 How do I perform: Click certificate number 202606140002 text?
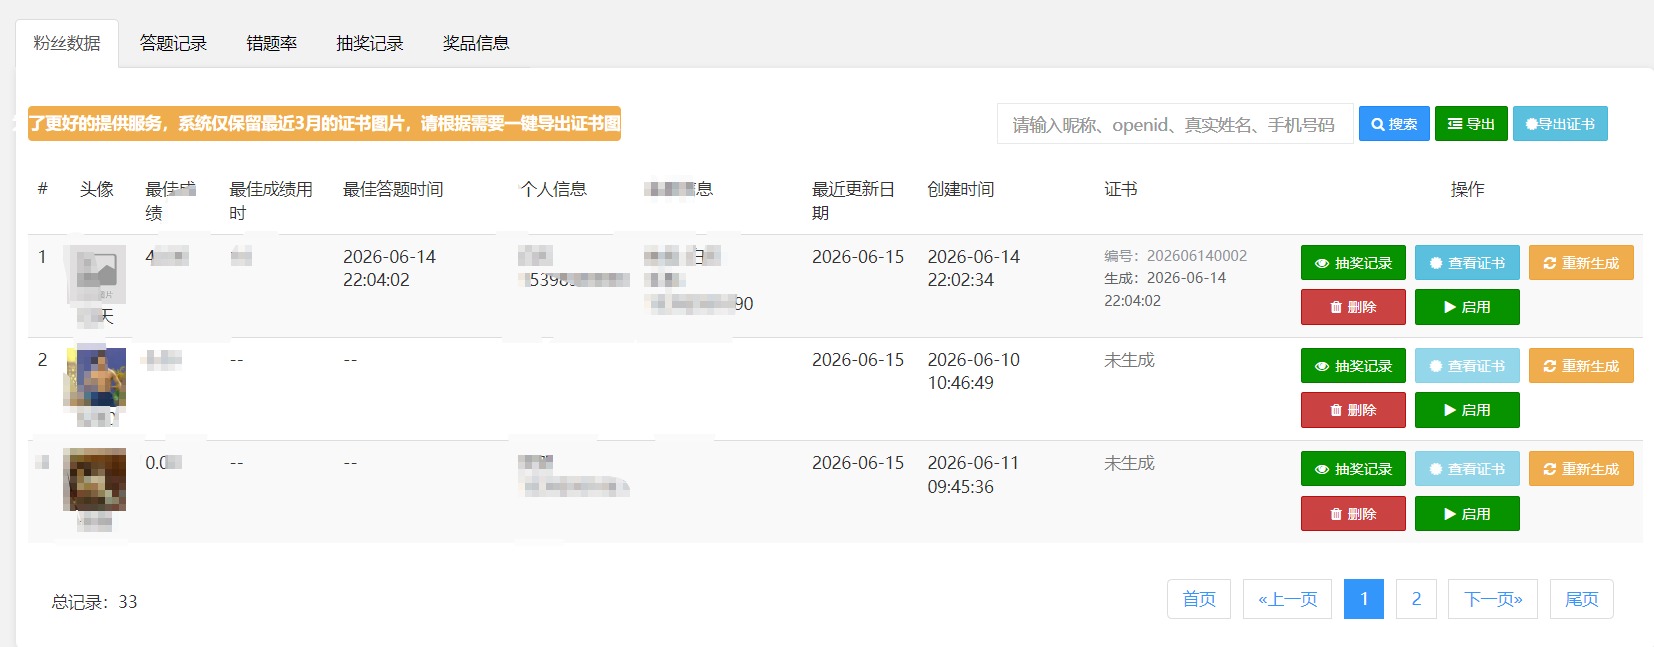pos(1197,256)
